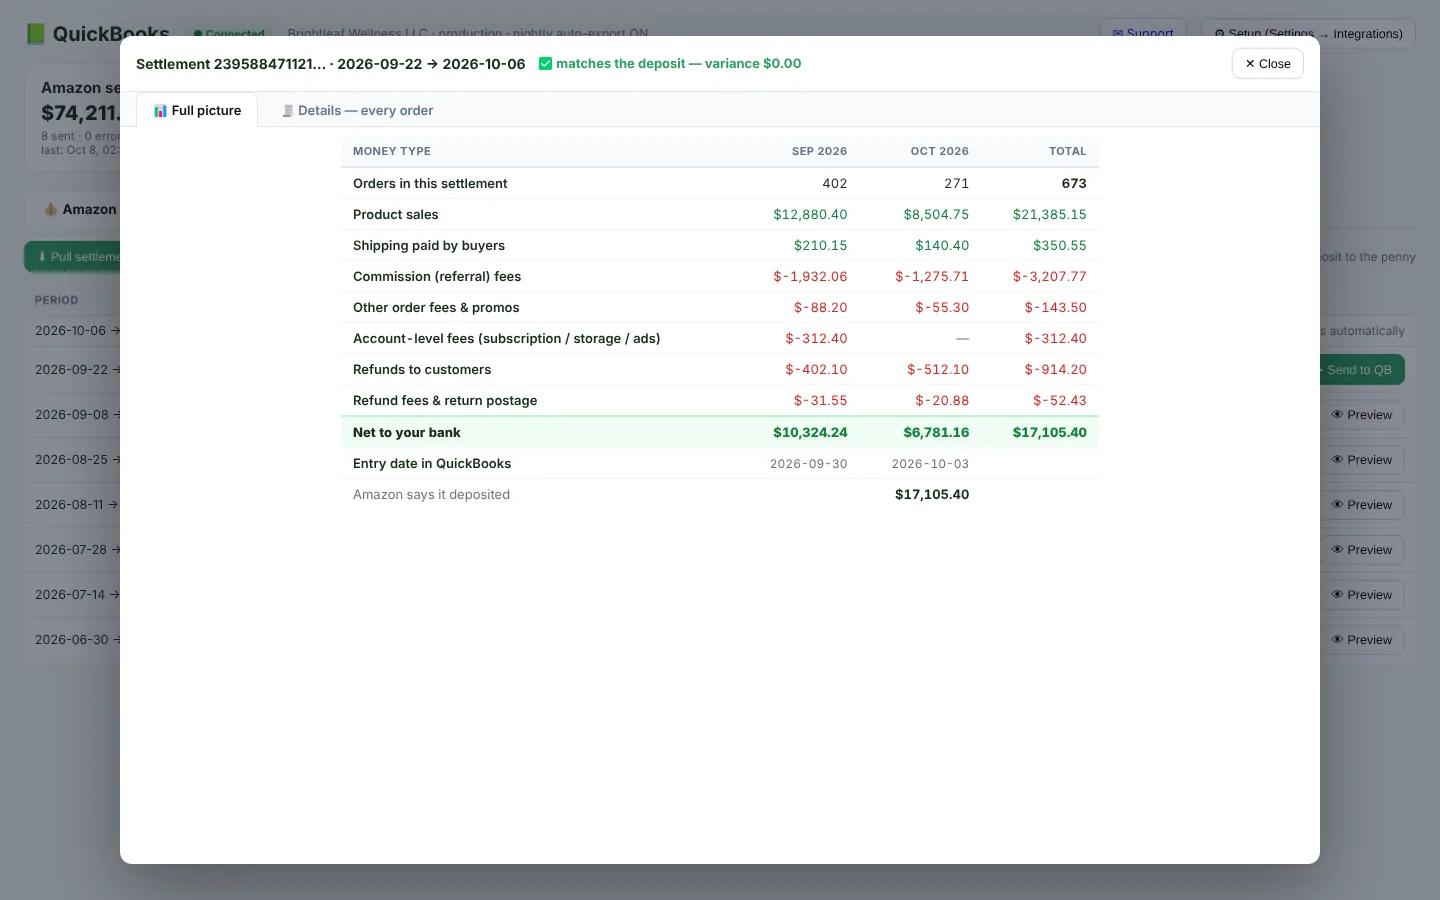Screen dimensions: 1440x900
Task: Click the Oct 2026 net amount $6,781.16
Action: pos(936,432)
